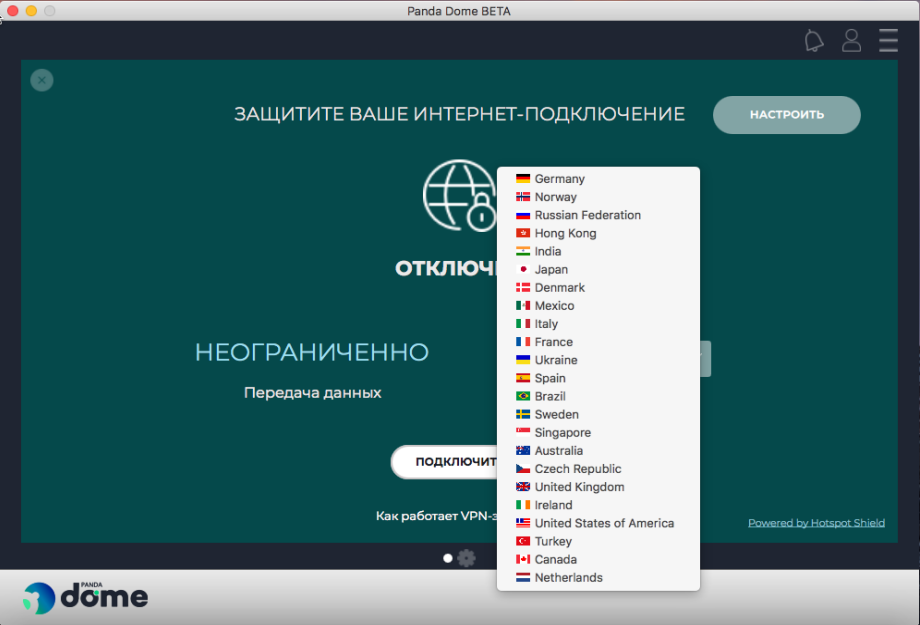Select Brazil server entry
Image resolution: width=920 pixels, height=625 pixels.
598,396
